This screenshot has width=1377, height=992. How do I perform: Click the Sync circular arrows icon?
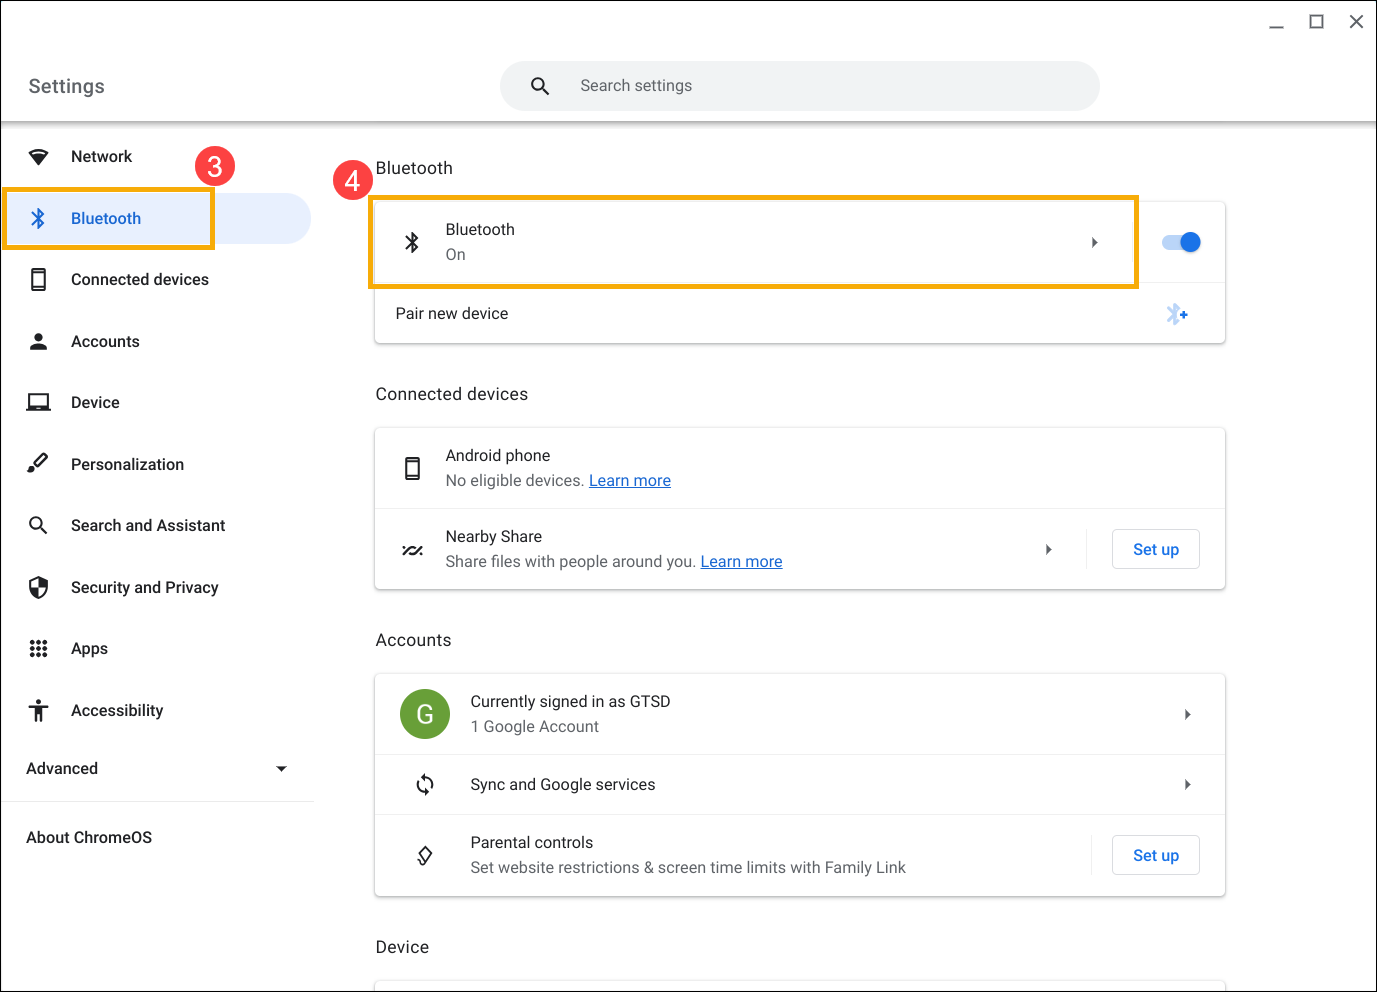425,785
